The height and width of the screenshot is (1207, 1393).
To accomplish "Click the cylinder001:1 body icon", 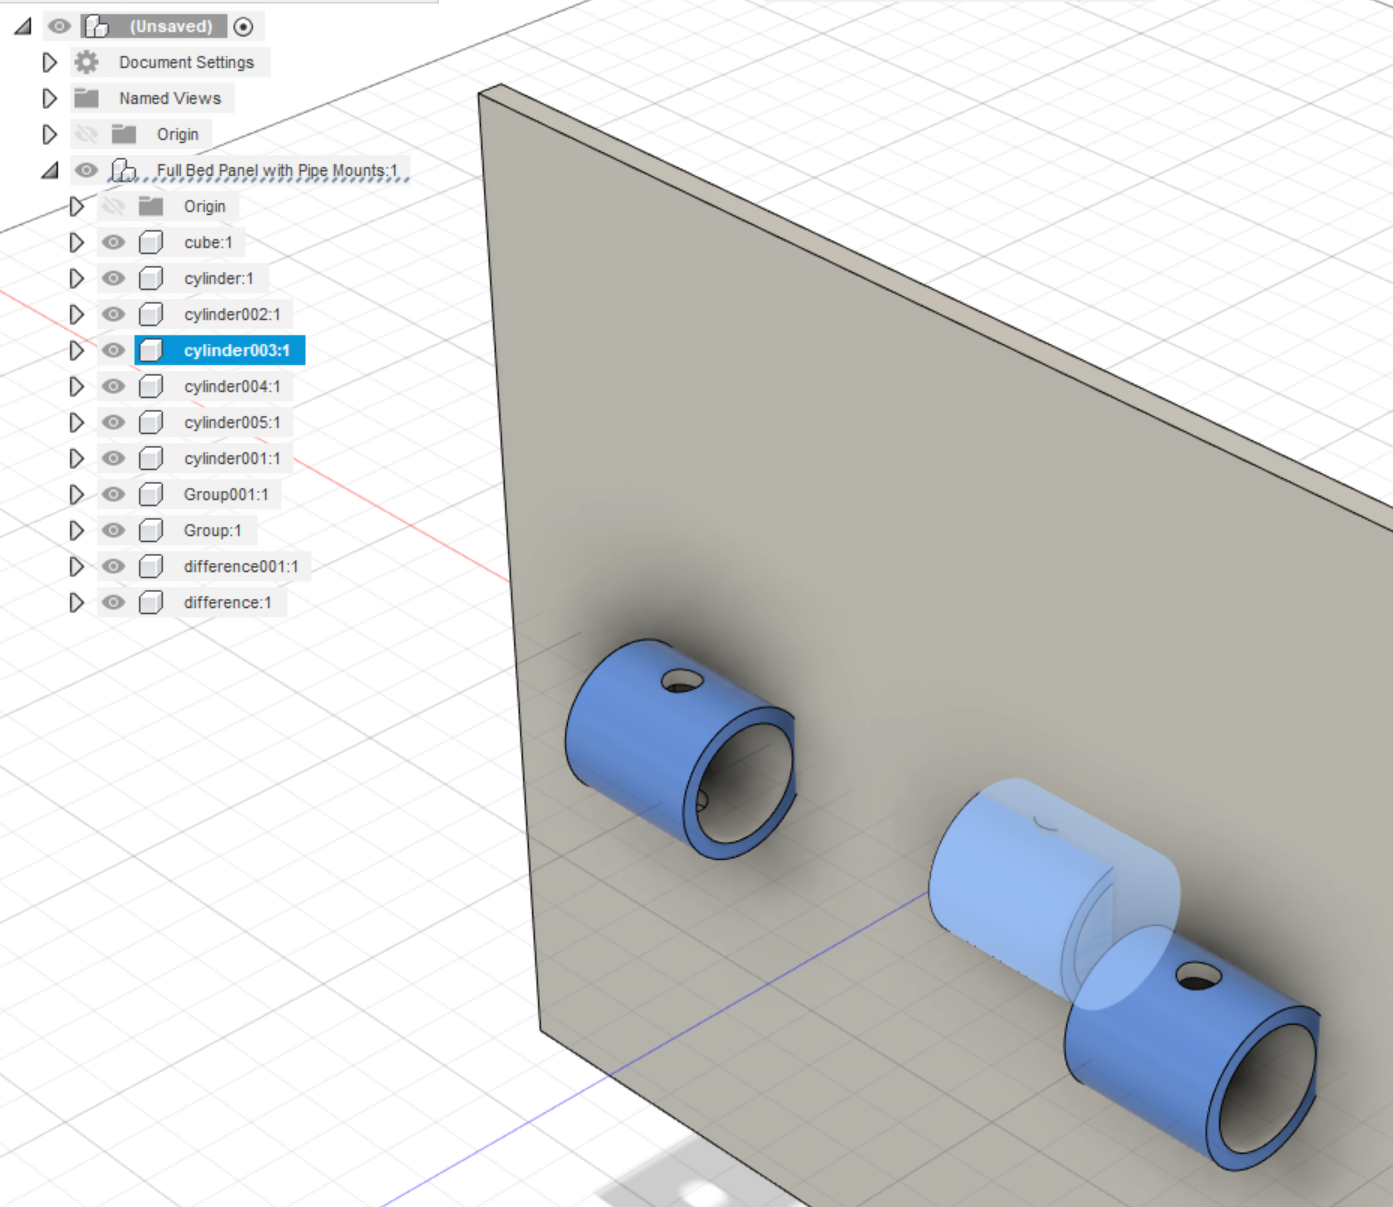I will click(151, 458).
